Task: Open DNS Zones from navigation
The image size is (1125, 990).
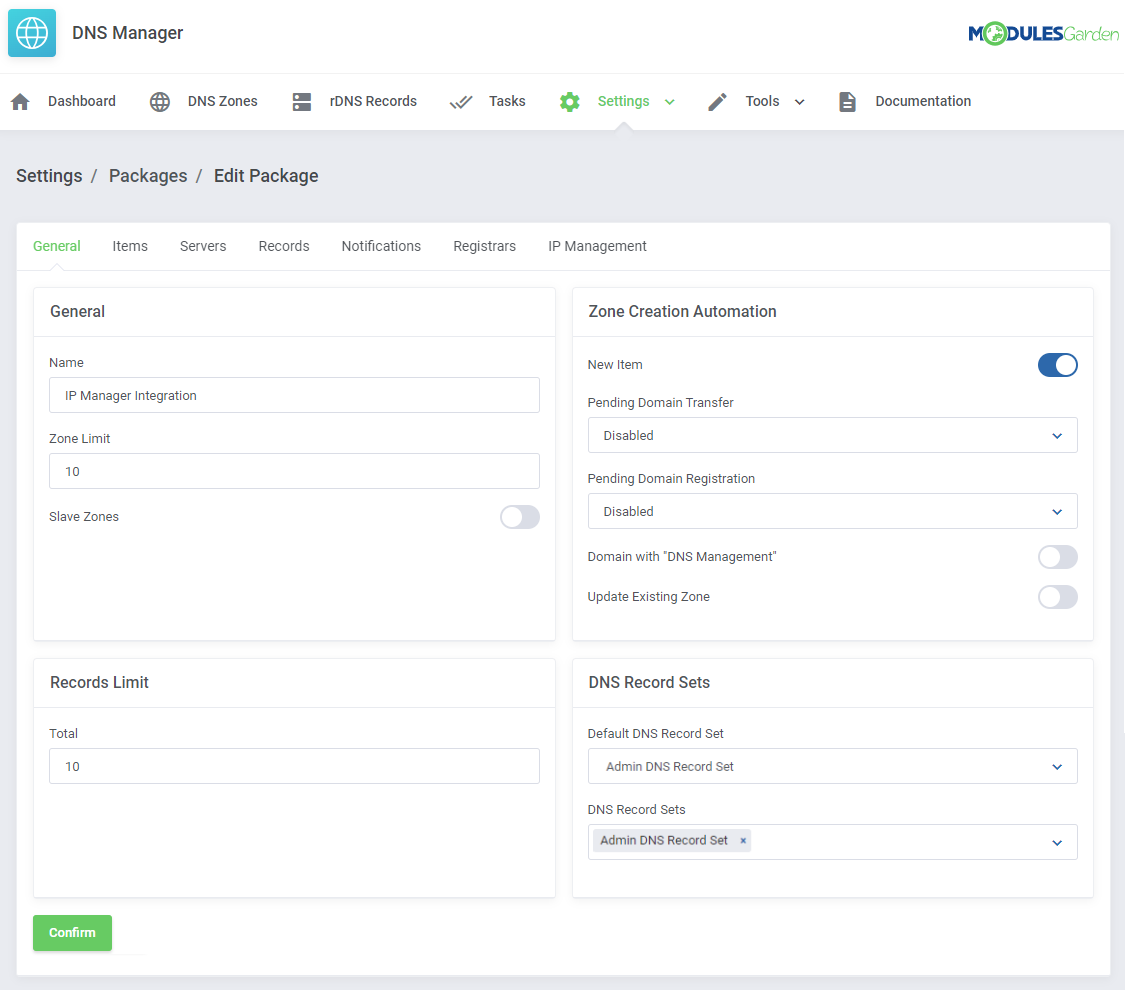Action: (x=222, y=102)
